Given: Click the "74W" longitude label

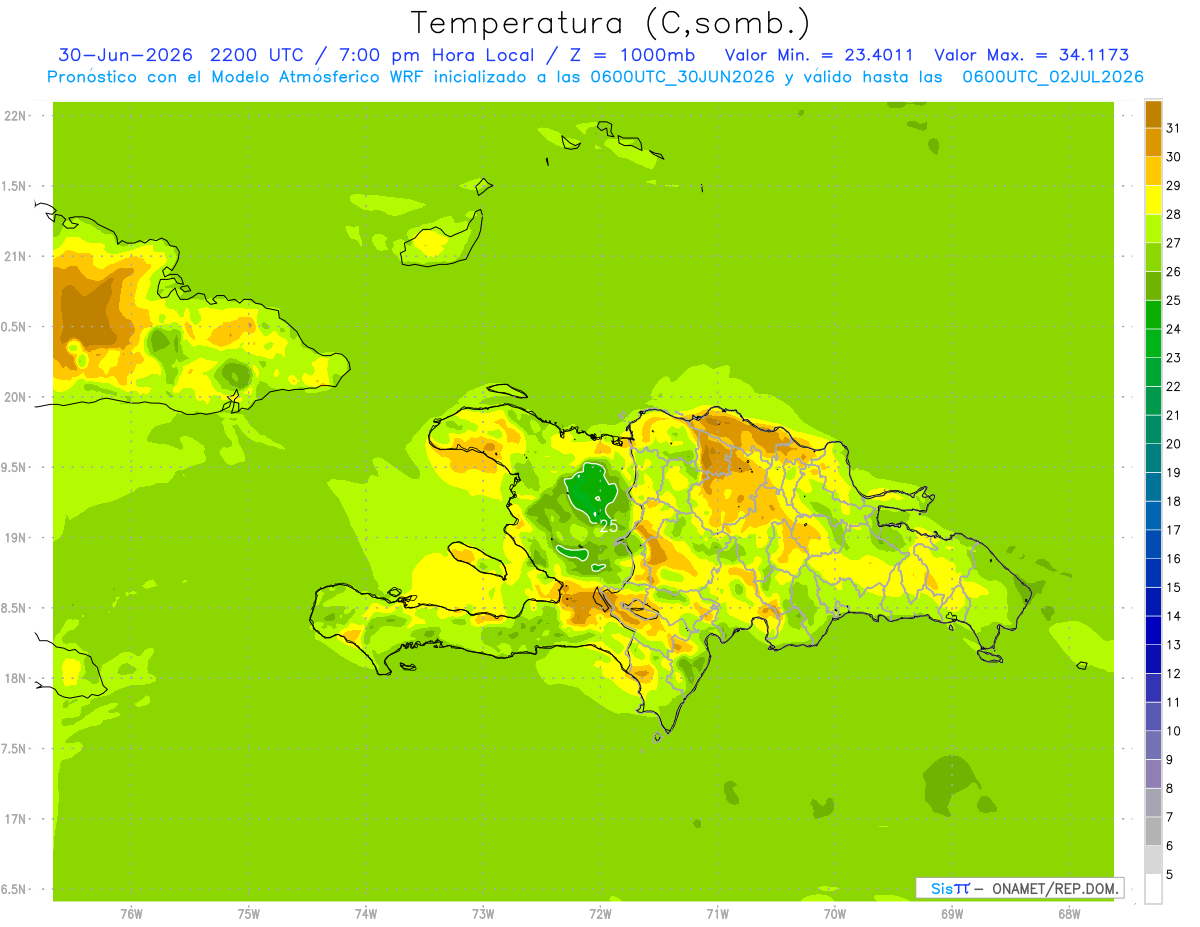Looking at the screenshot, I should tap(366, 914).
